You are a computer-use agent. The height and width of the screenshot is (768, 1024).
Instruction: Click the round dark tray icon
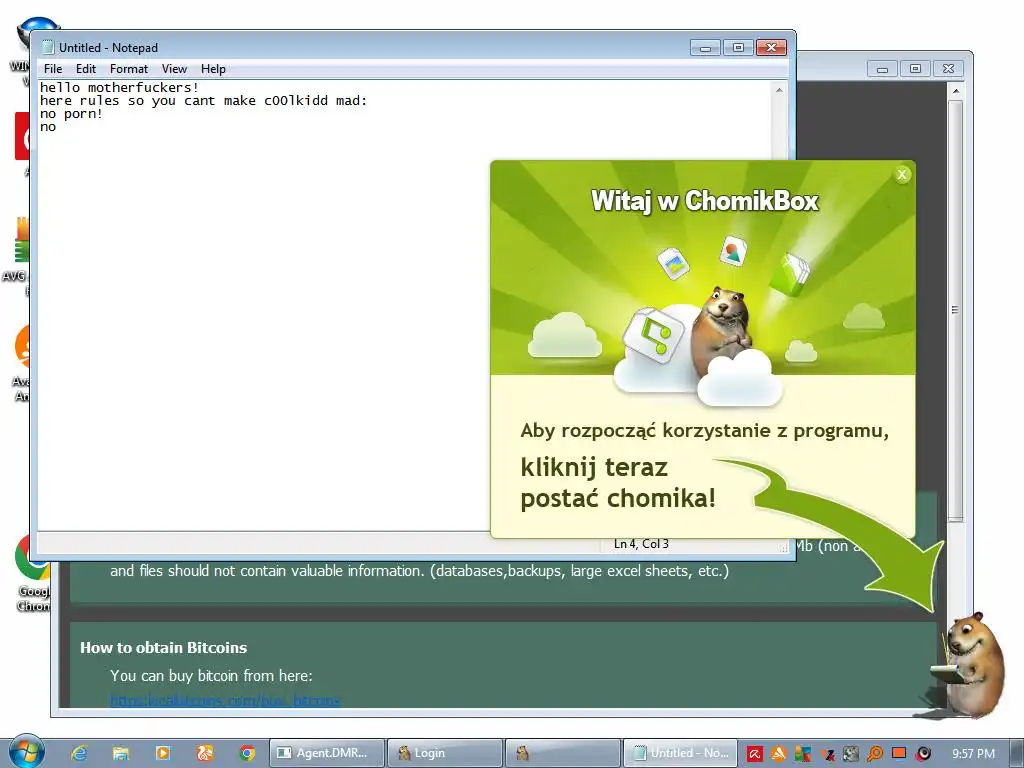click(923, 754)
